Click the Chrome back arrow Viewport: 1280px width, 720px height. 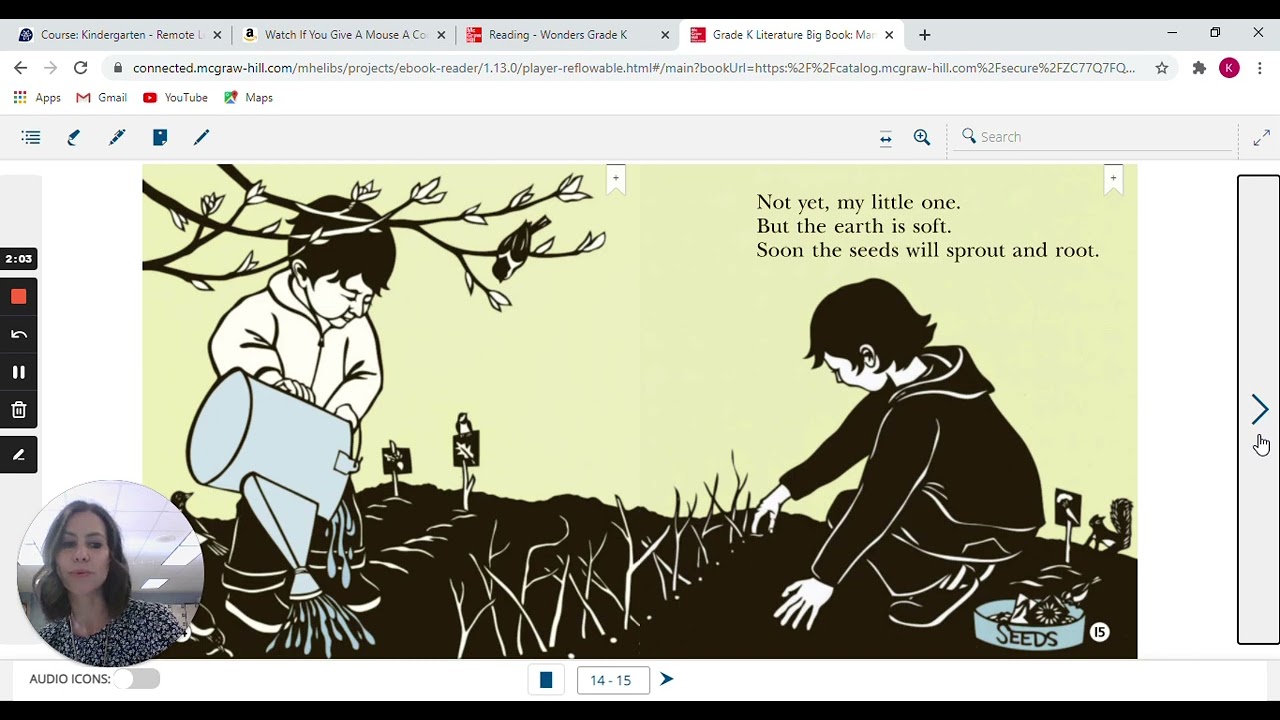(x=21, y=68)
